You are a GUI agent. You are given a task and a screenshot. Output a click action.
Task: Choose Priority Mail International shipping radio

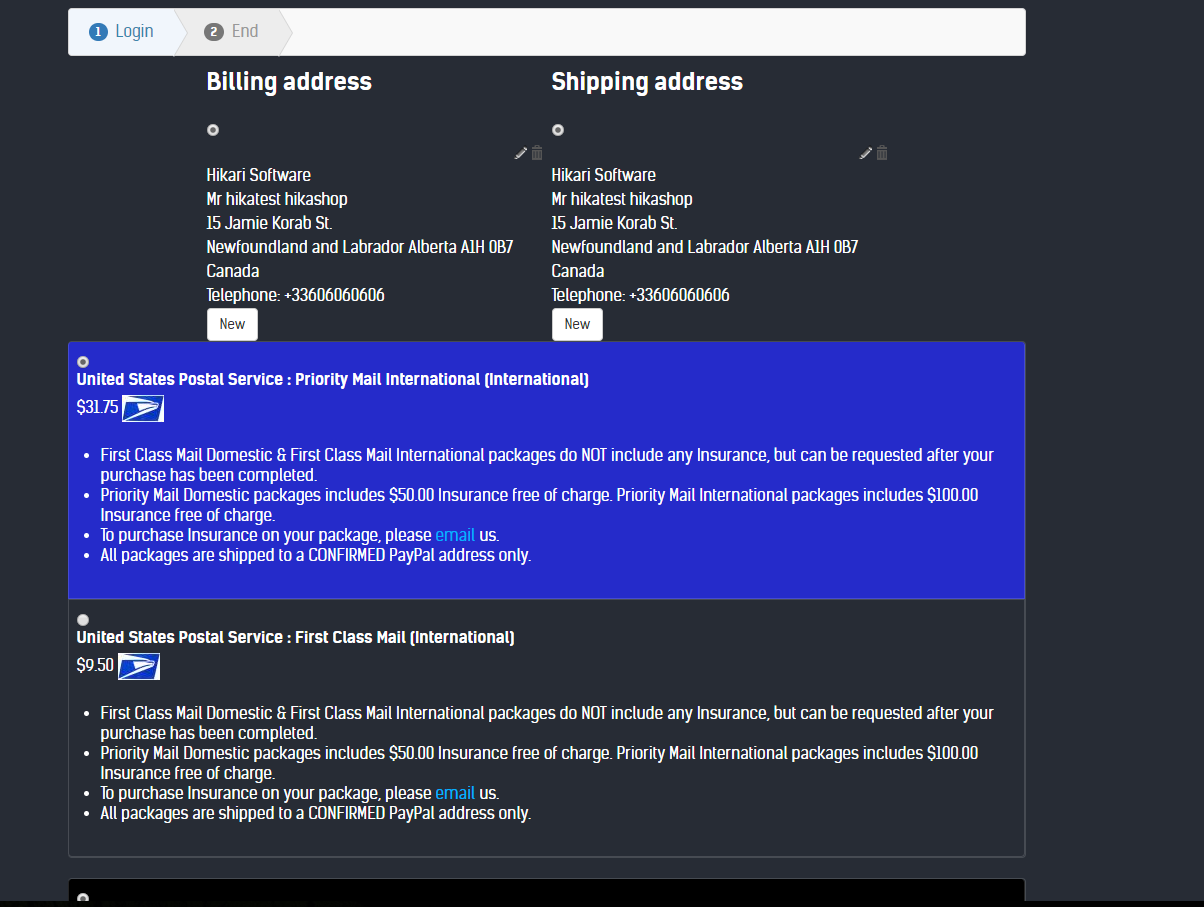click(83, 362)
